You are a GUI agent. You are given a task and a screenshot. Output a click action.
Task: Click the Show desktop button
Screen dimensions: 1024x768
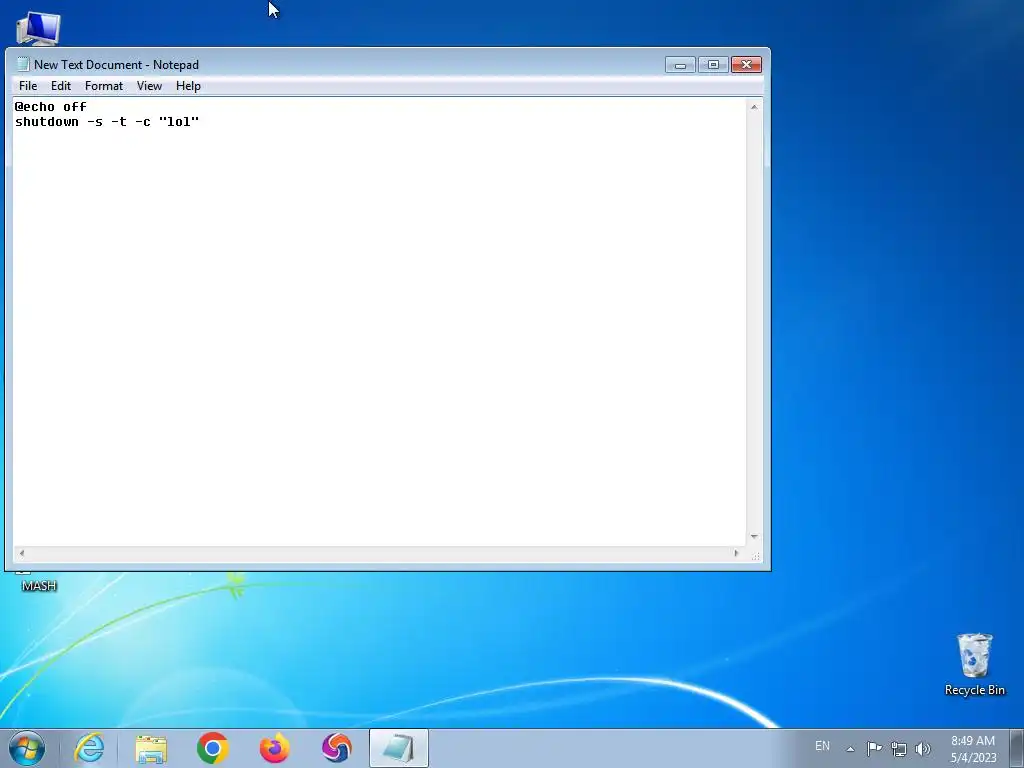tap(1017, 748)
